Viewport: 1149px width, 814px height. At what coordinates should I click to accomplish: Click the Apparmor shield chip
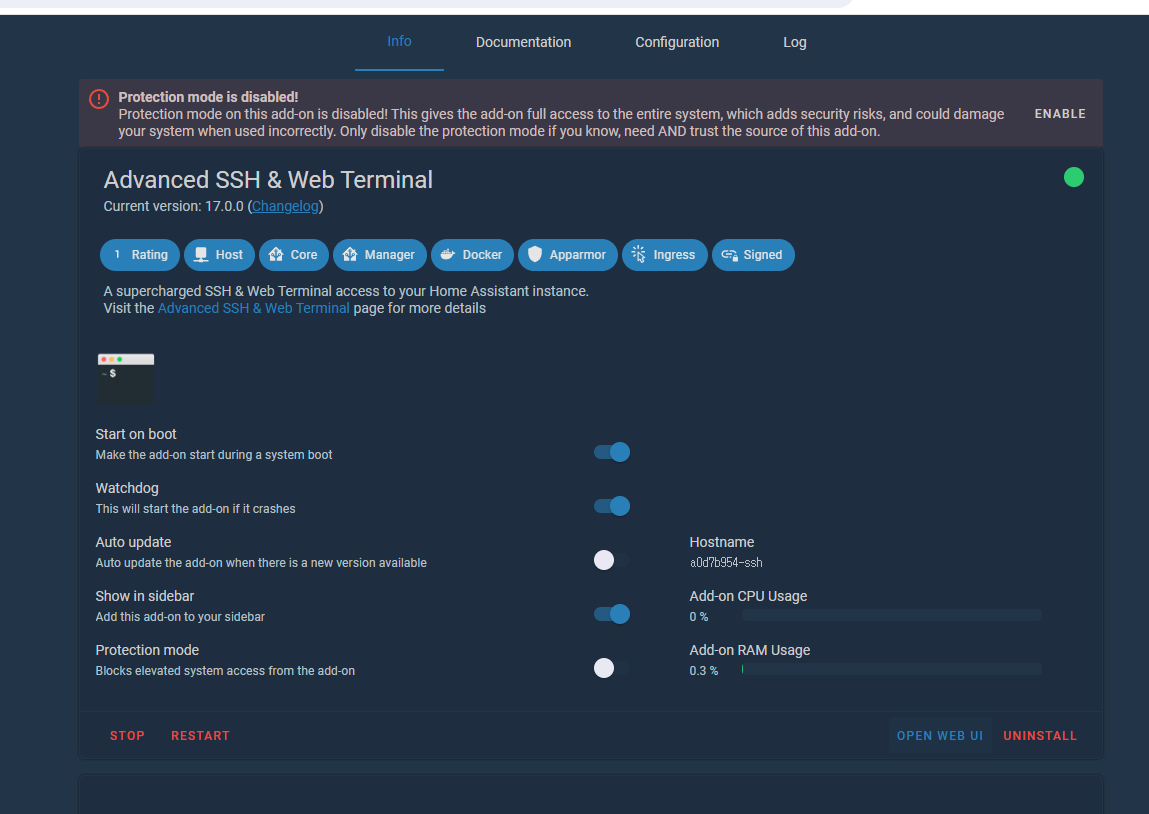point(568,255)
